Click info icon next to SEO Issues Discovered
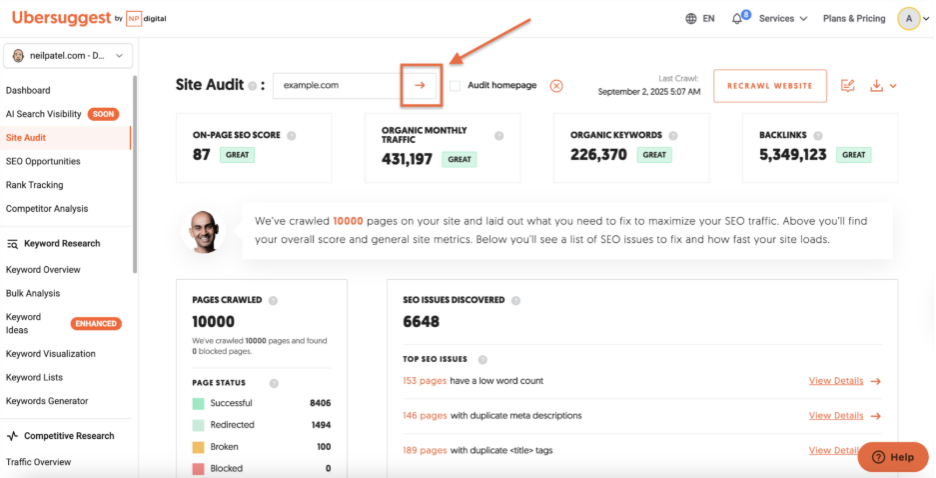Image resolution: width=936 pixels, height=478 pixels. (516, 300)
